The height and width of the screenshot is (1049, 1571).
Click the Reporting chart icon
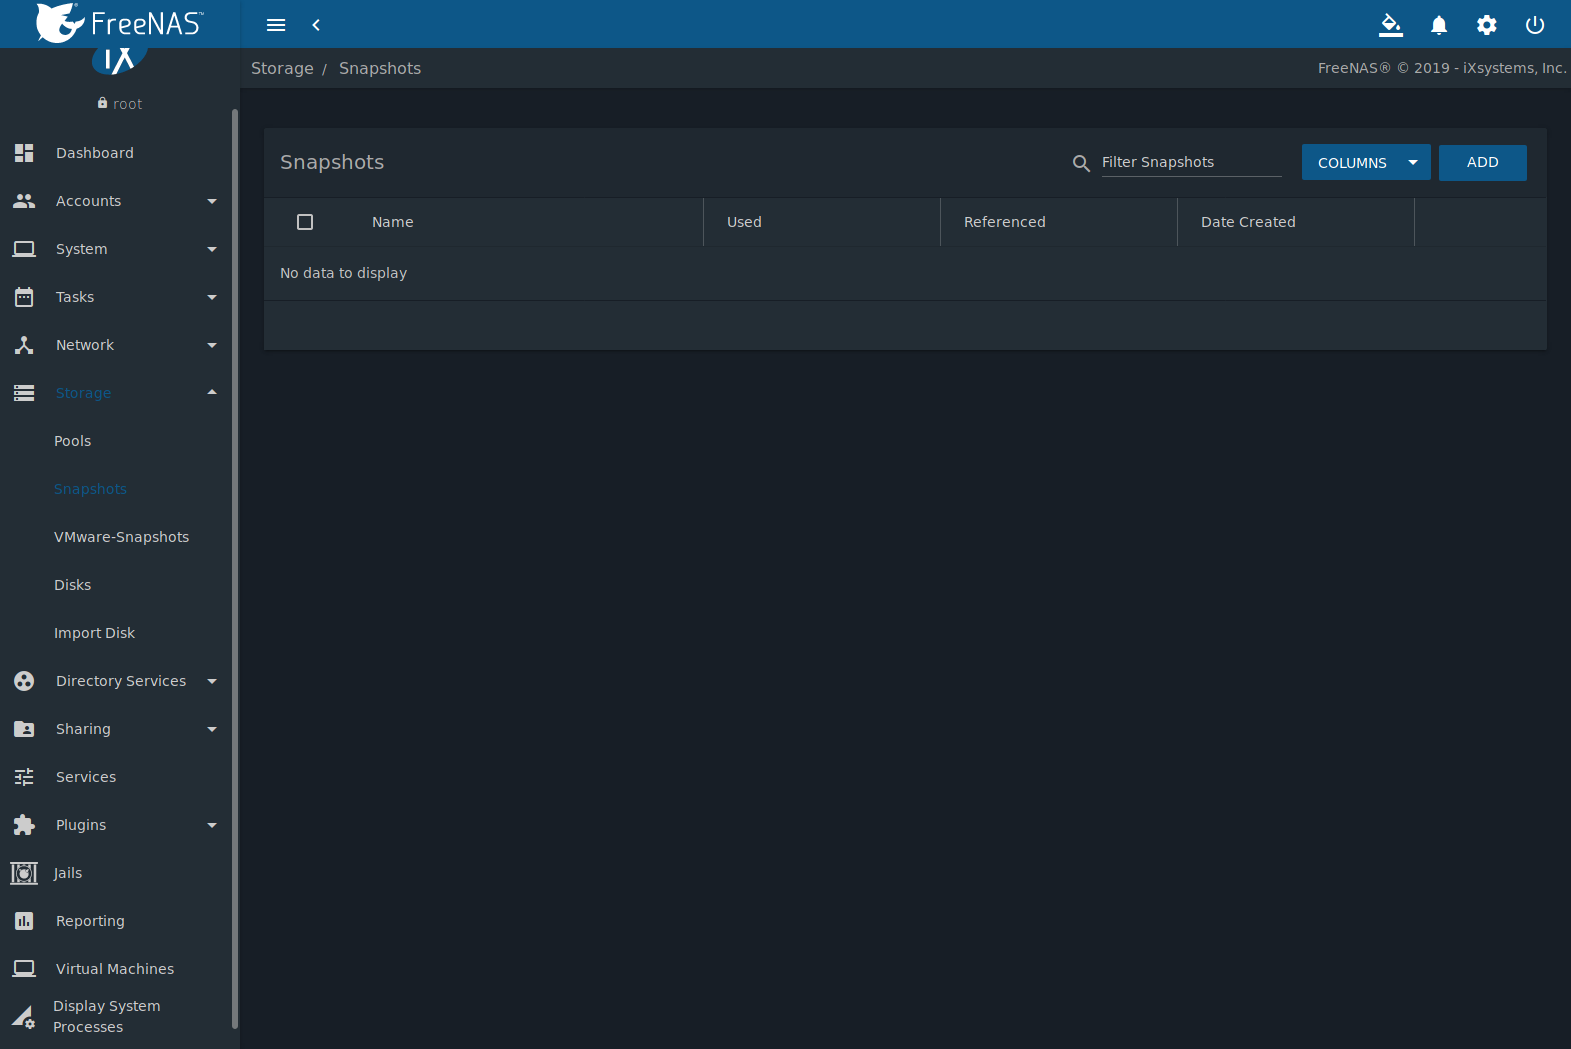(24, 921)
